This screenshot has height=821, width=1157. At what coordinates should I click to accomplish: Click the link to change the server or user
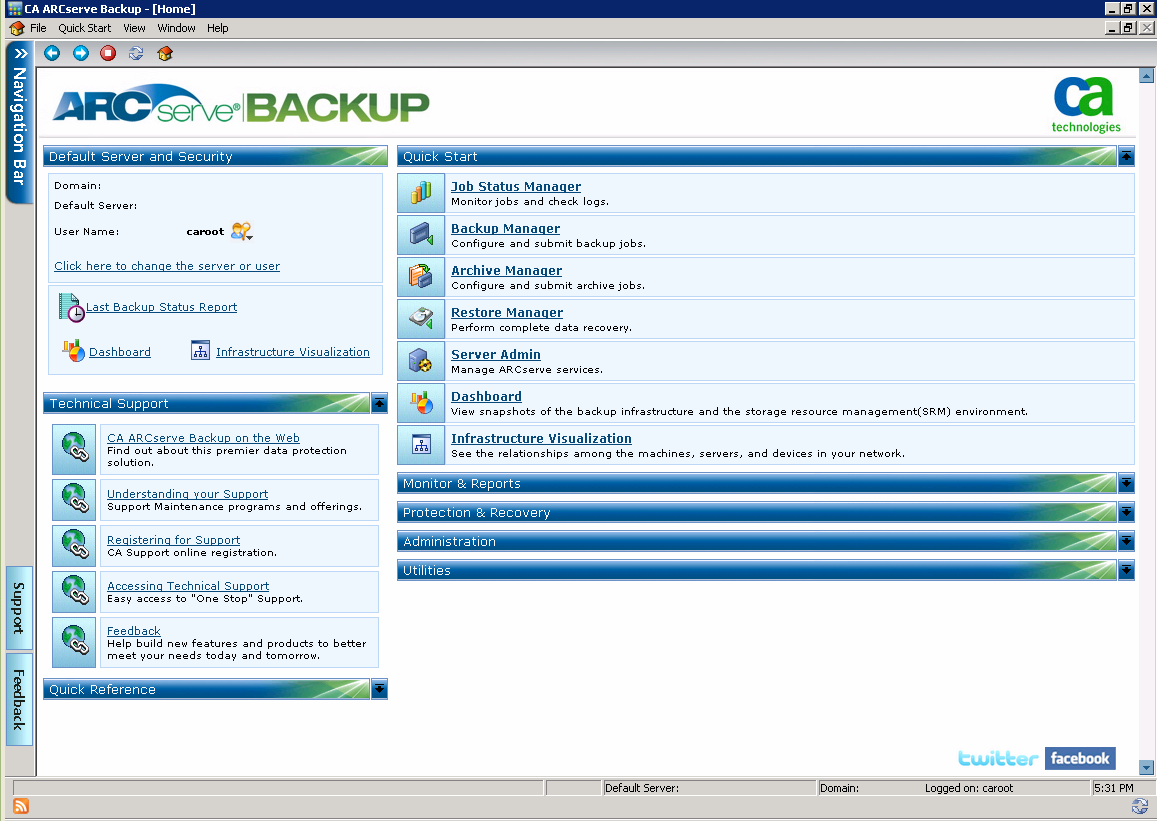pos(166,266)
